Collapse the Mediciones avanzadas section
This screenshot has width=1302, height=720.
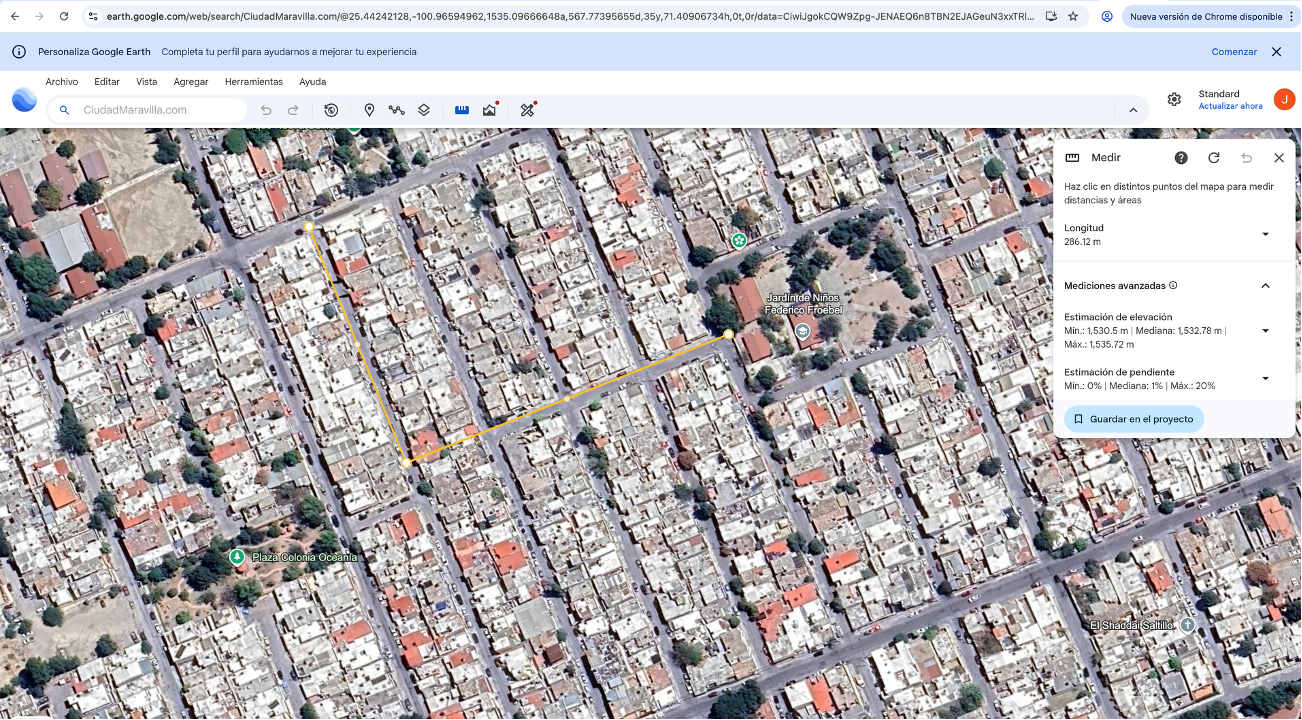tap(1265, 286)
